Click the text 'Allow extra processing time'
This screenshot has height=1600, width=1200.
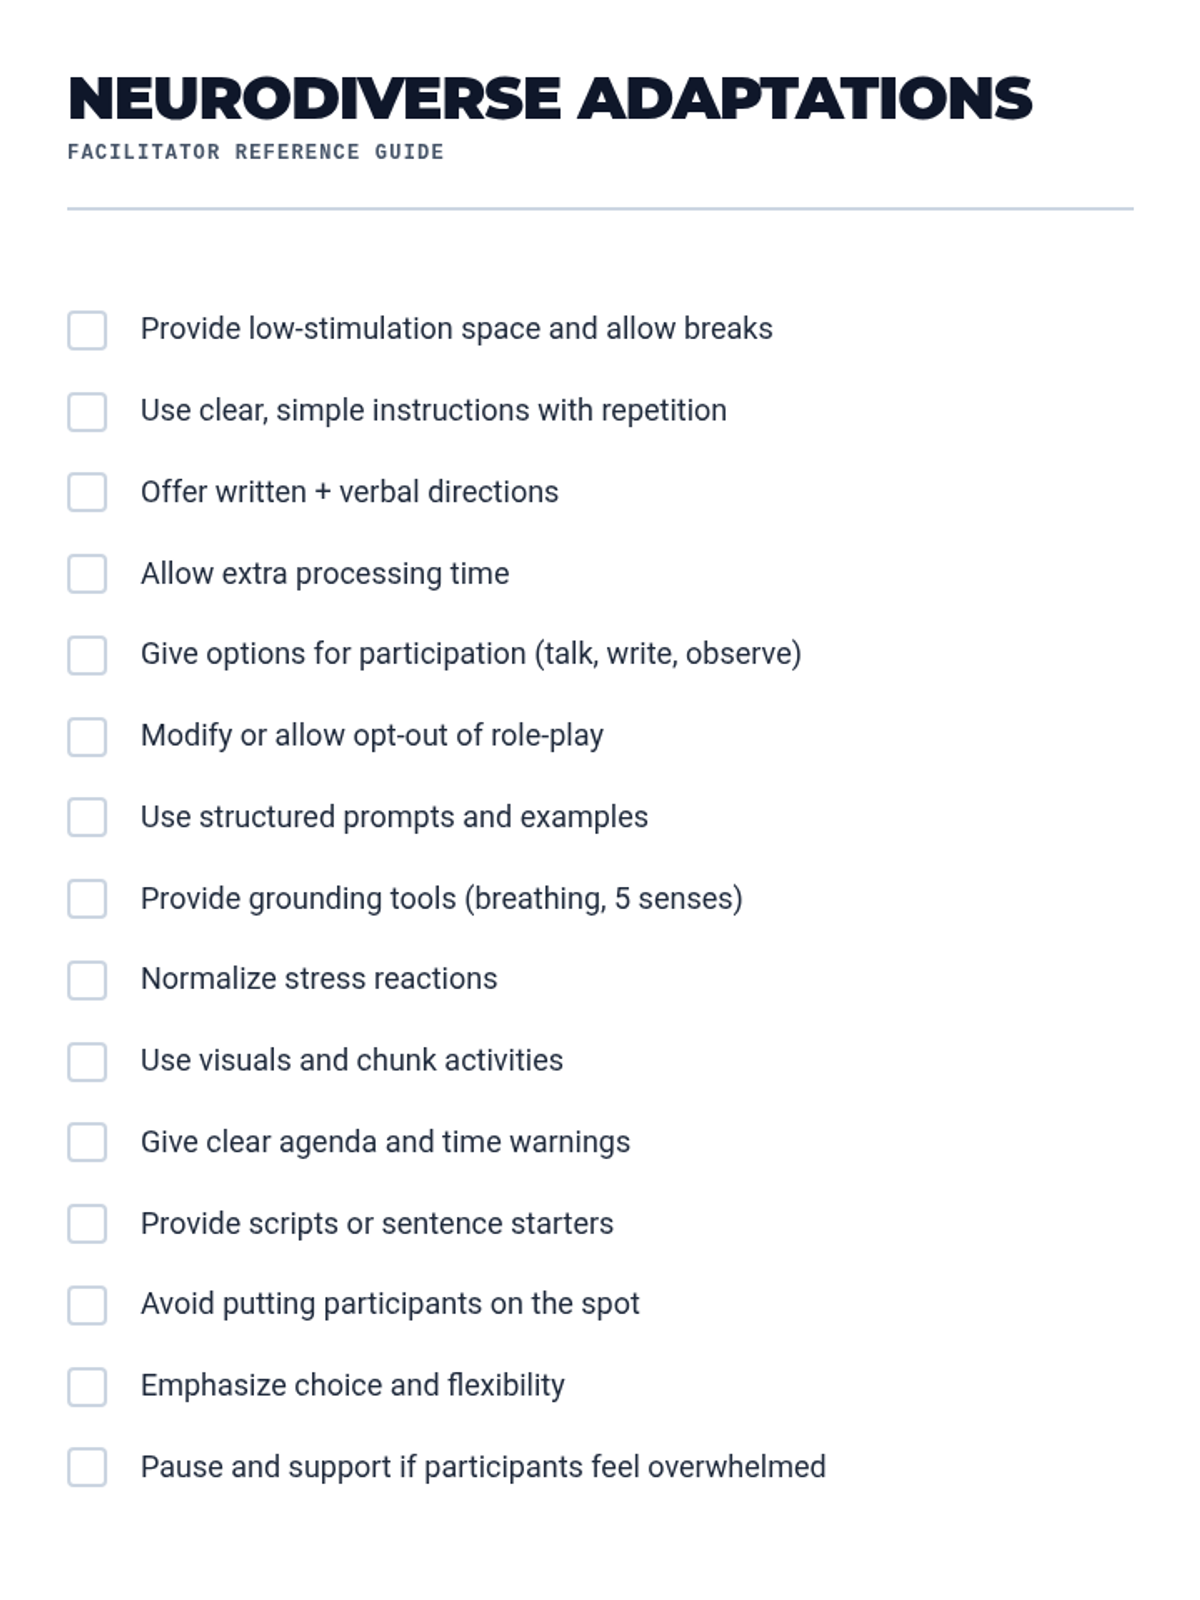(x=325, y=574)
